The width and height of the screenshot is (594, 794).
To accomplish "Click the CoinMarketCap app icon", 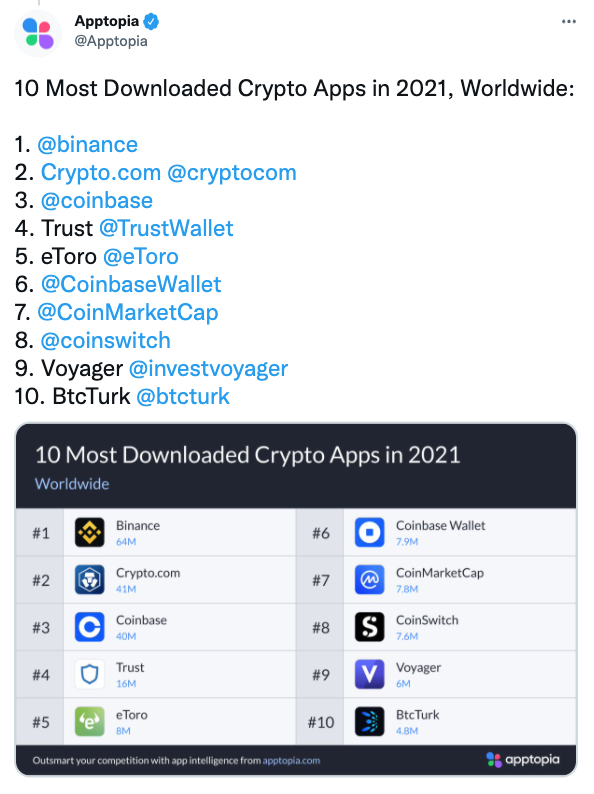I will pyautogui.click(x=370, y=579).
